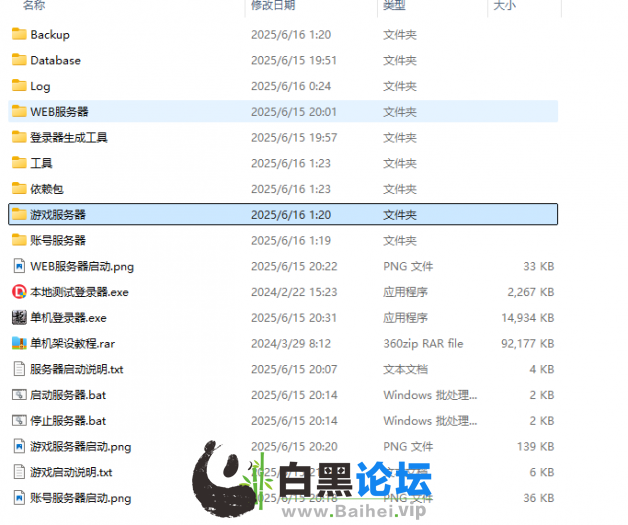Viewport: 628px width, 525px height.
Task: Select the Log folder name
Action: tap(40, 86)
